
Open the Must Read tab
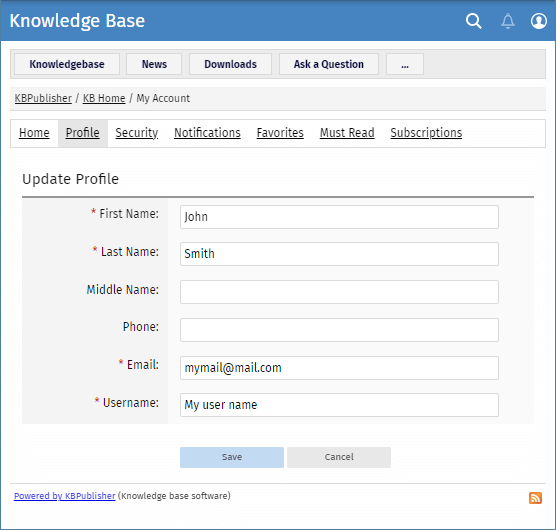click(x=347, y=133)
